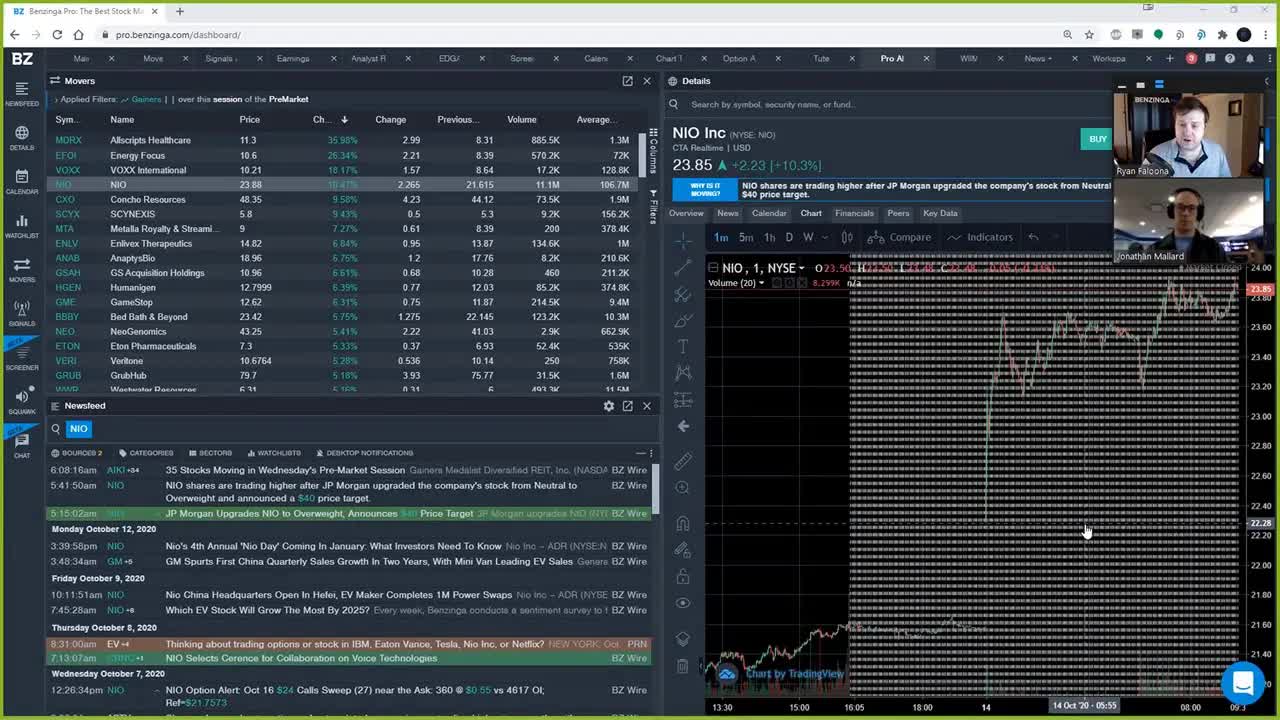1280x720 pixels.
Task: Undo the last chart action
Action: click(x=1033, y=237)
